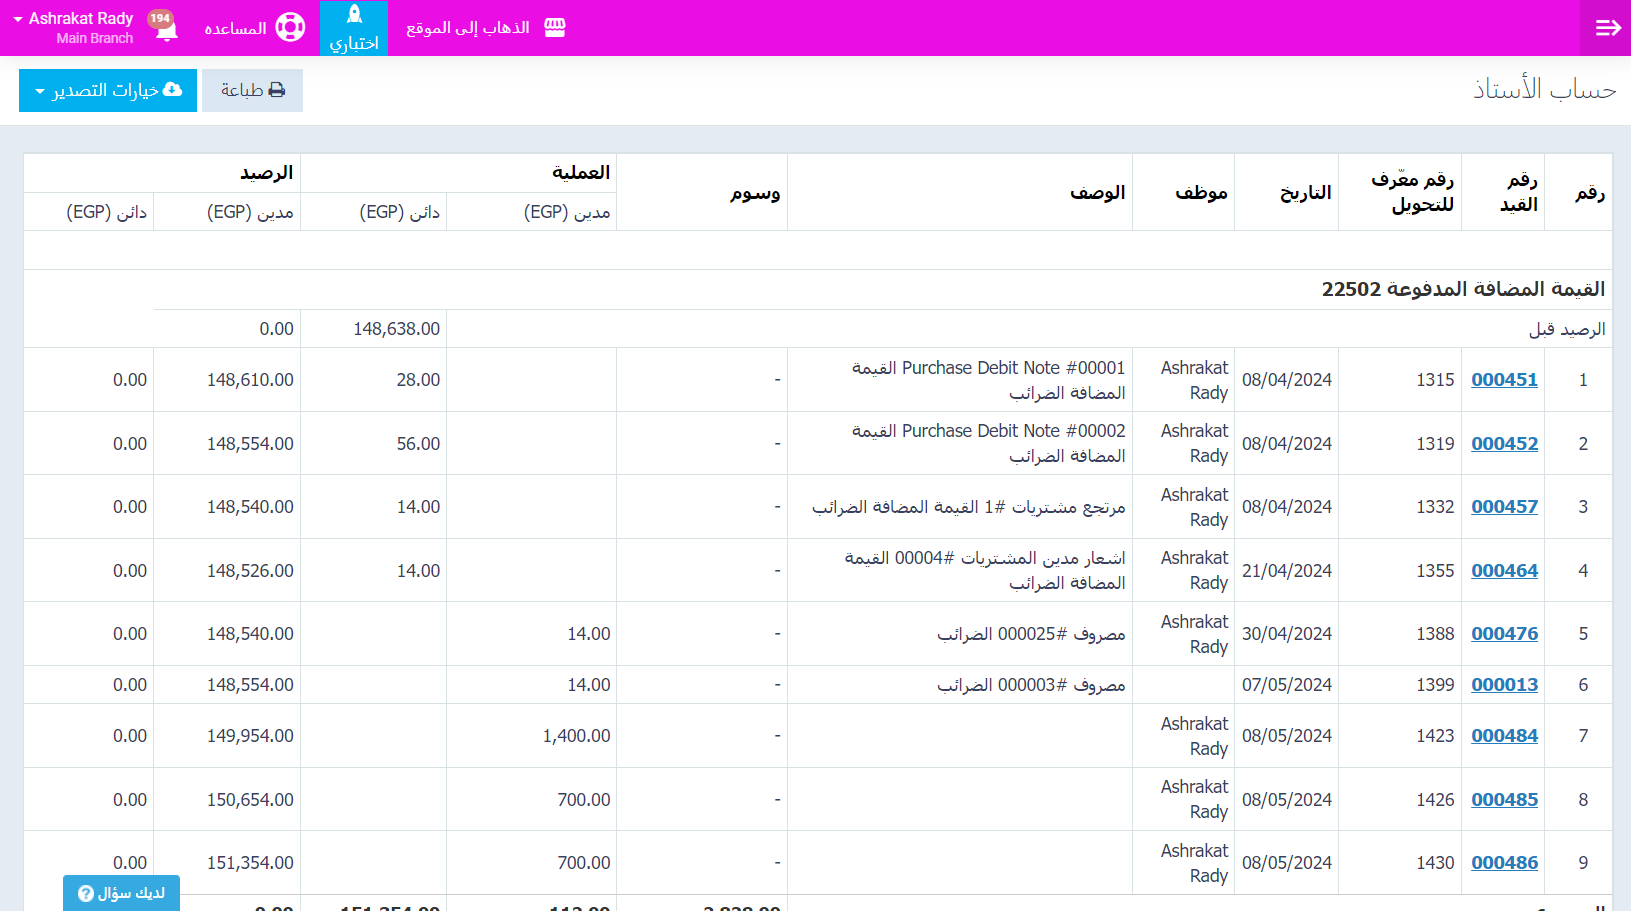Click the اختباري rocket icon
The height and width of the screenshot is (911, 1631).
pyautogui.click(x=354, y=14)
